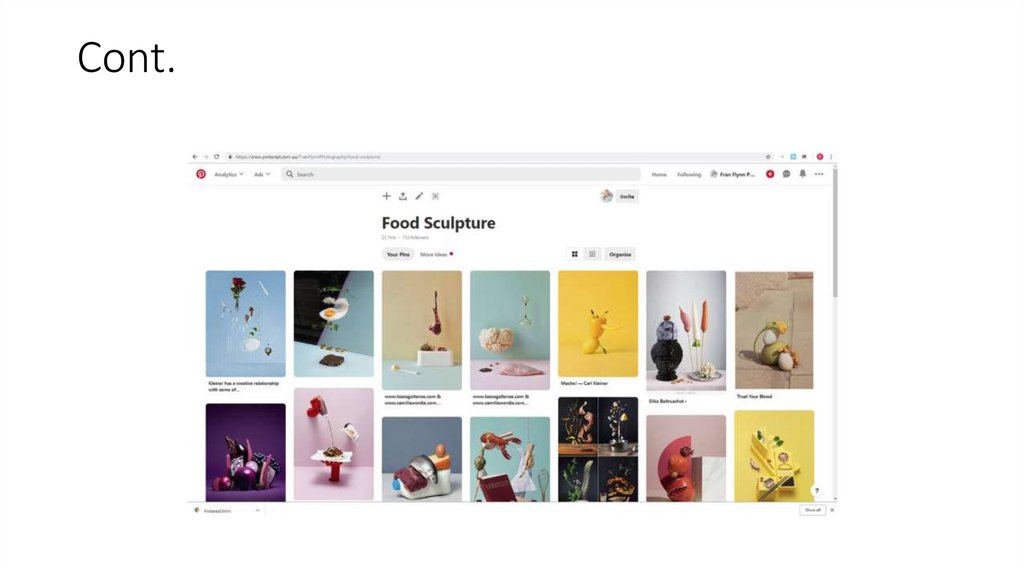Viewport: 1024px width, 574px height.
Task: Click the Pinterest logo icon
Action: pyautogui.click(x=201, y=174)
